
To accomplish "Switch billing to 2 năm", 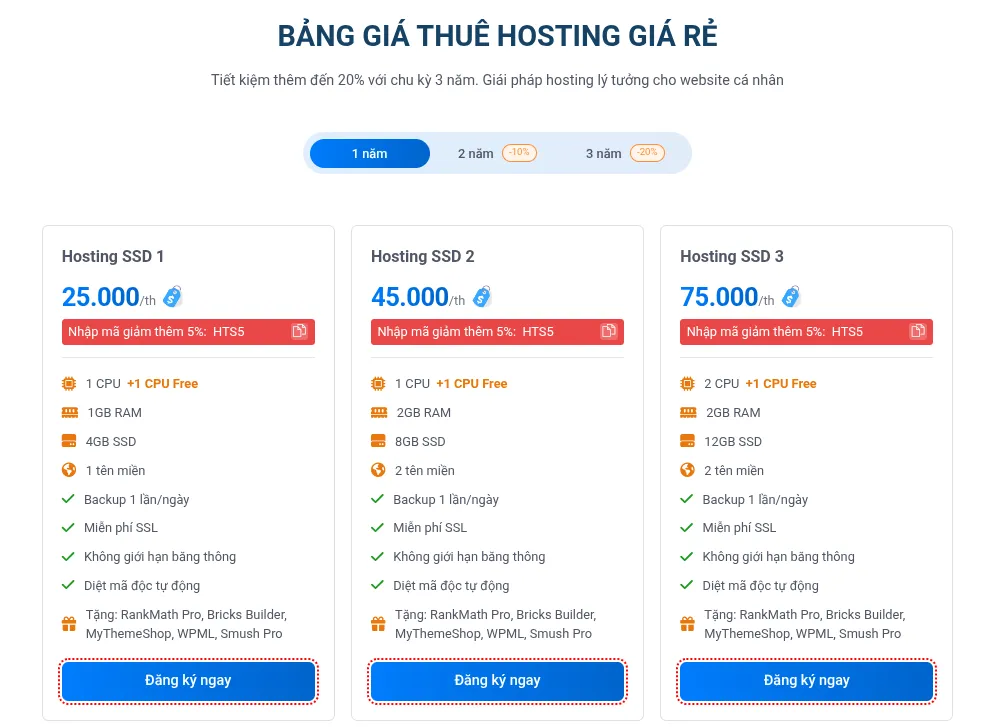I will click(x=475, y=153).
